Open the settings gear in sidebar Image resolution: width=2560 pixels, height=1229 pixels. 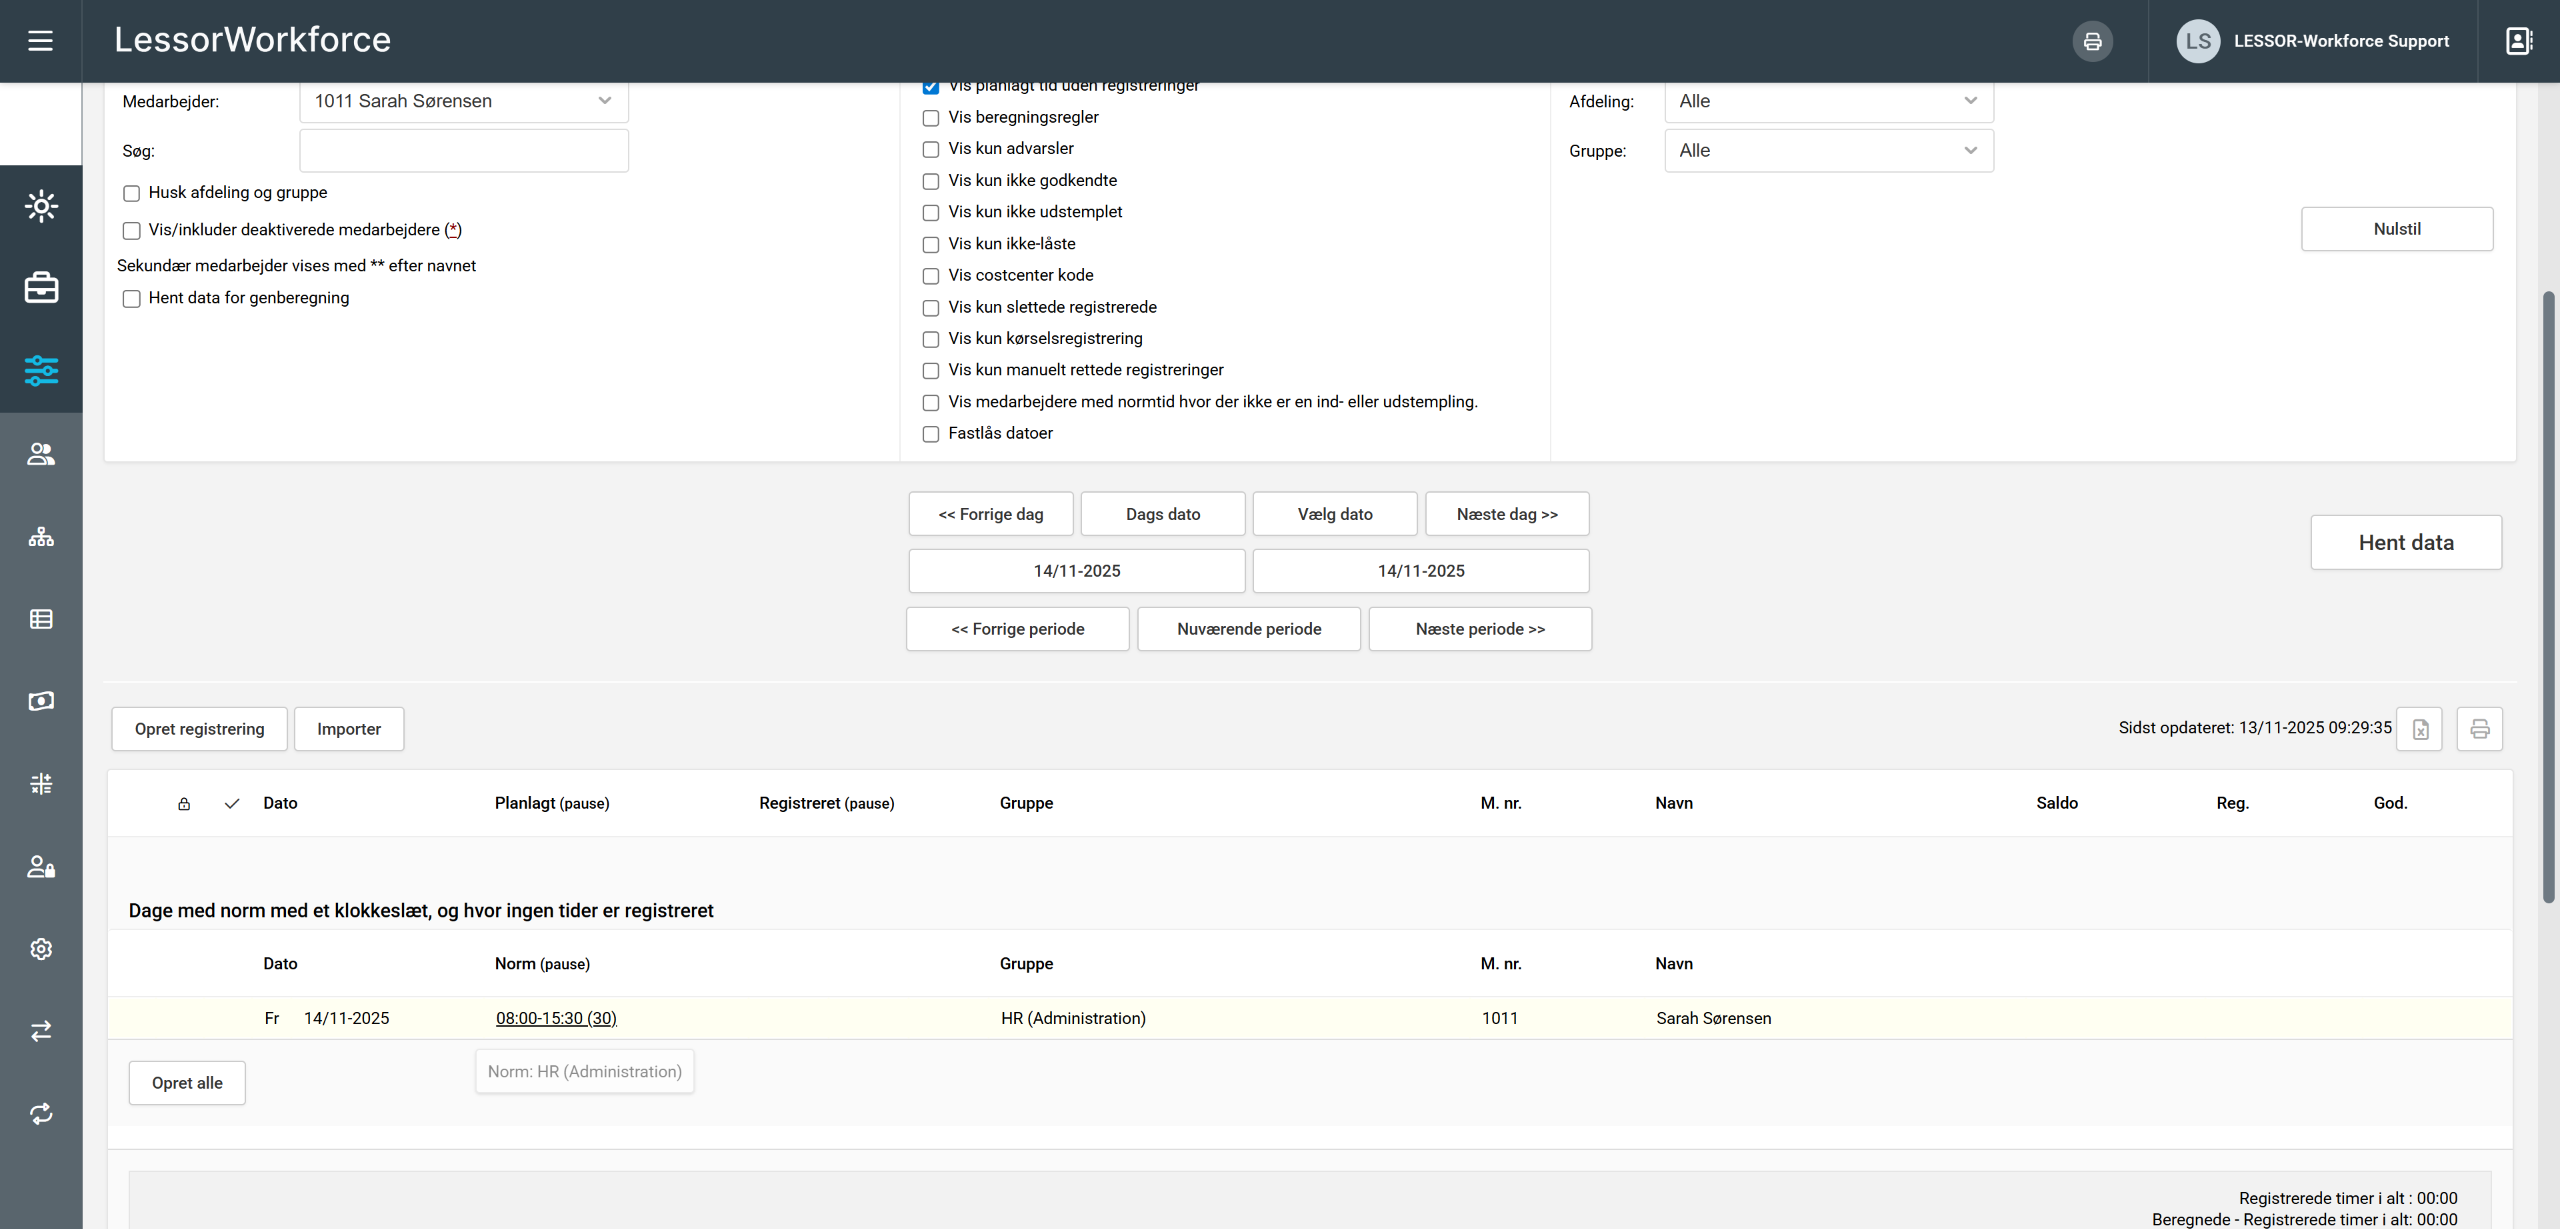pos(41,948)
